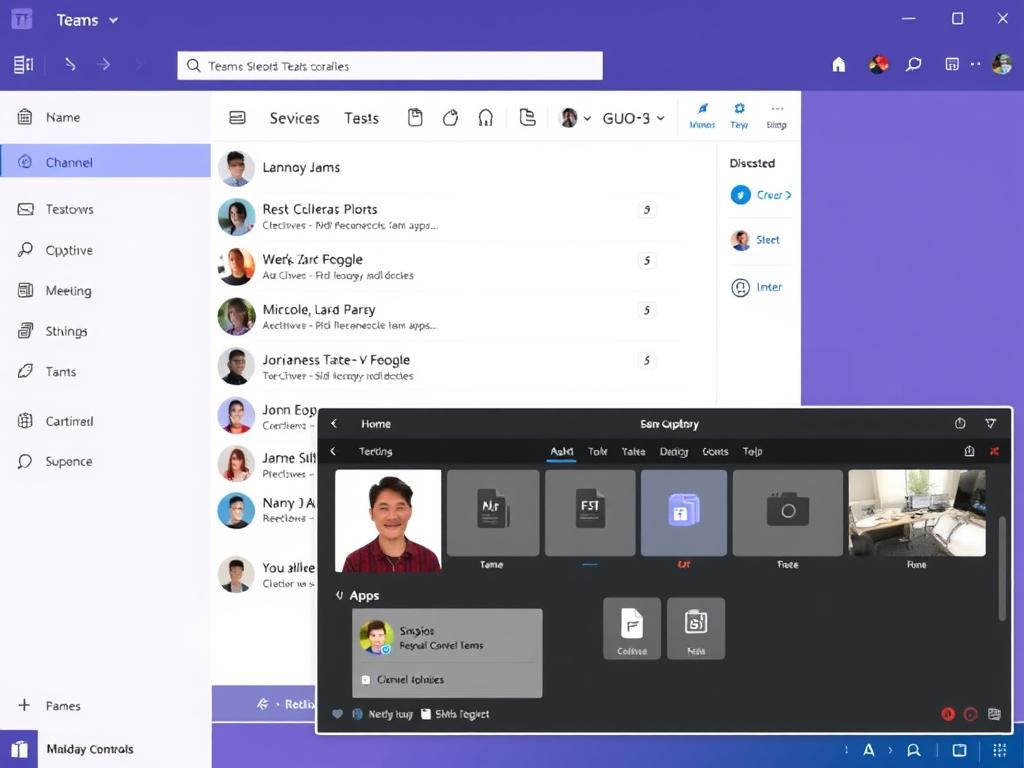Click the scrollbar in dark window
The width and height of the screenshot is (1024, 768).
click(x=1002, y=568)
